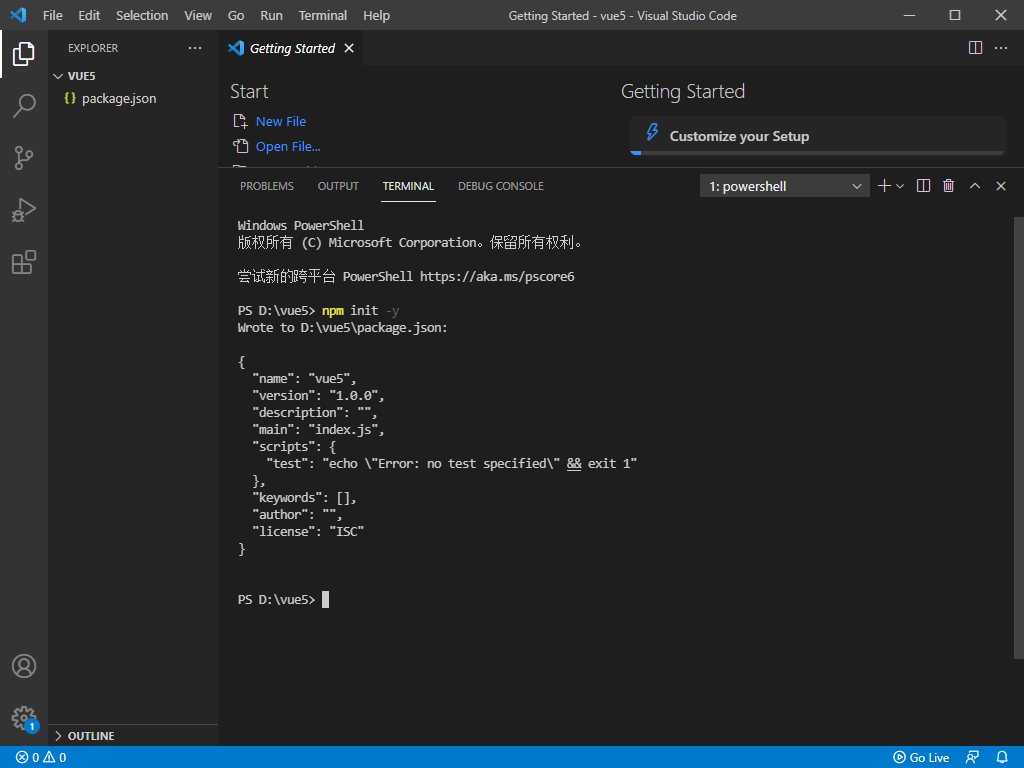
Task: Open the Edit menu
Action: click(x=89, y=15)
